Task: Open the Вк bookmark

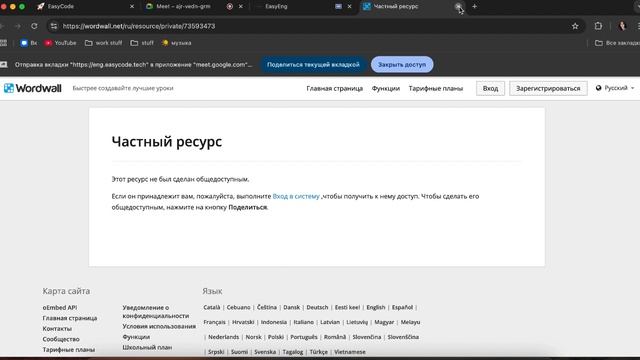Action: 29,43
